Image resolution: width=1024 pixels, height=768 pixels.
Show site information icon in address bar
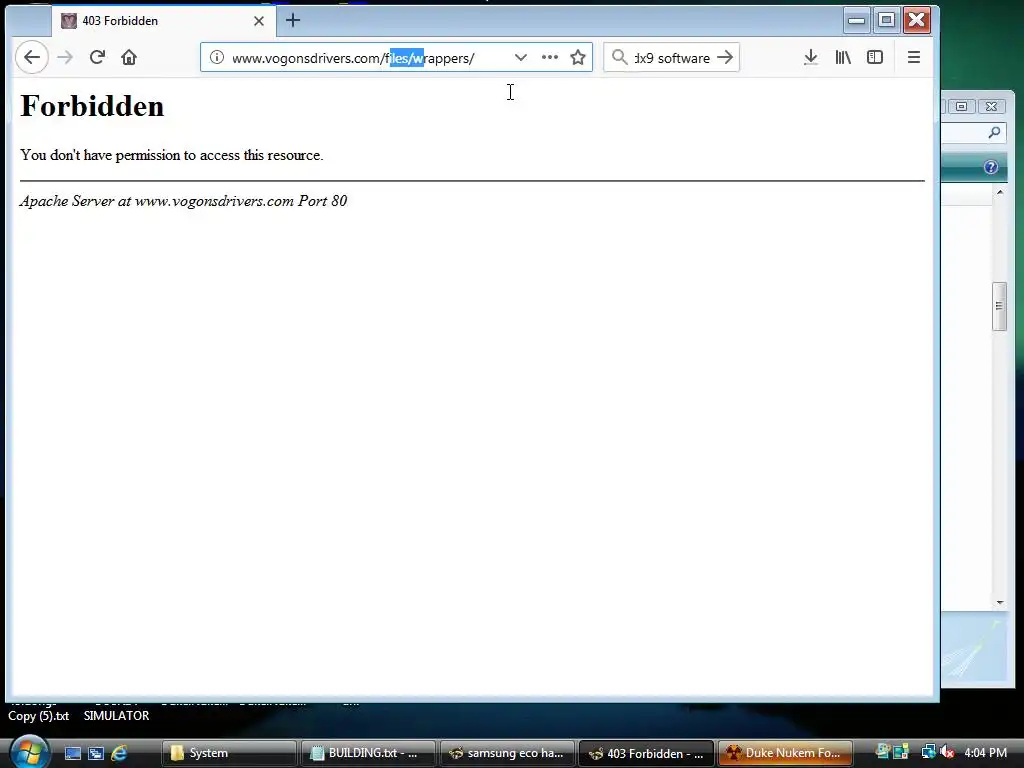click(217, 57)
